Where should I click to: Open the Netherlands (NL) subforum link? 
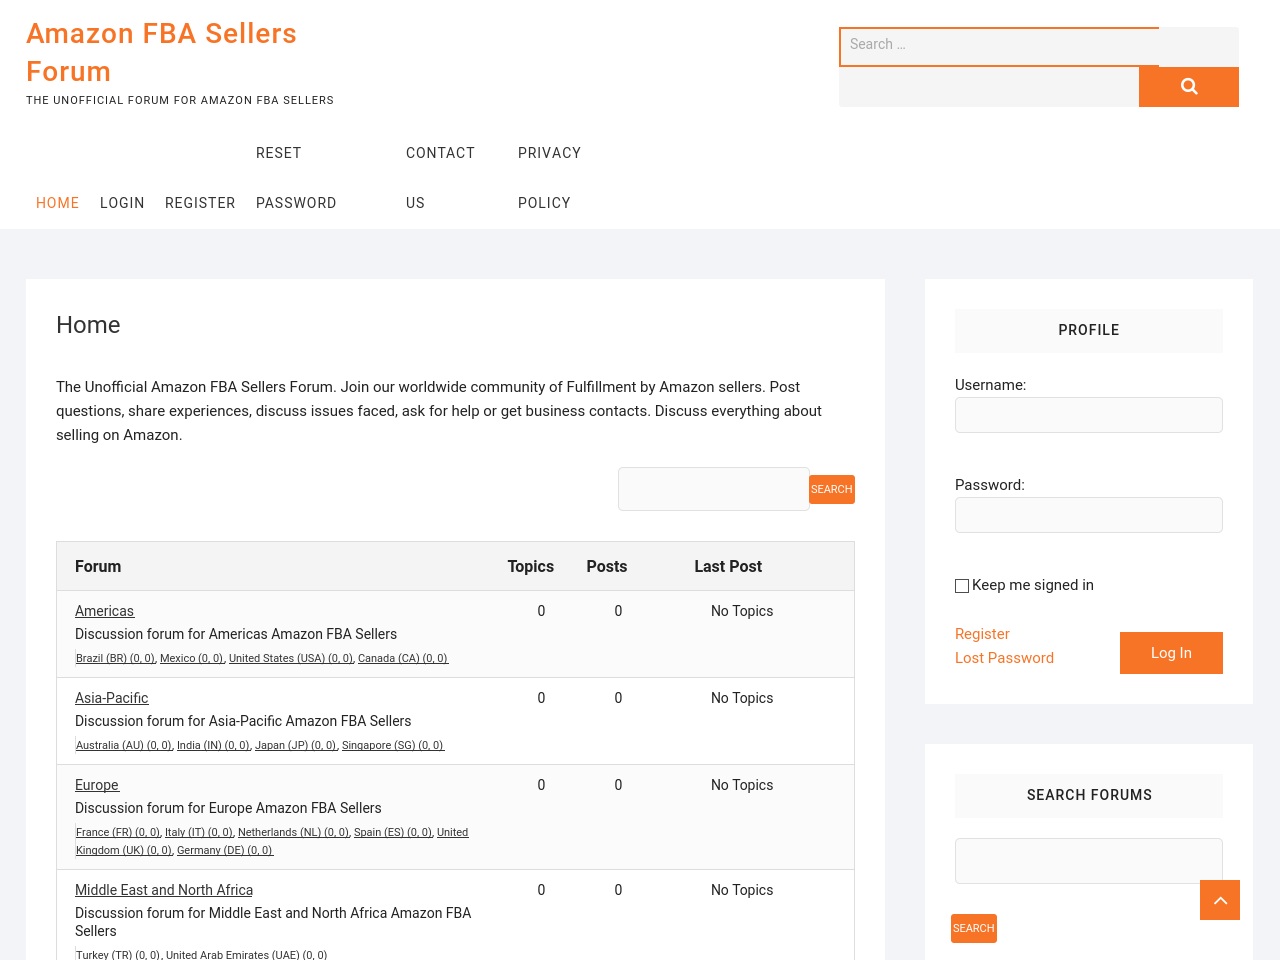coord(293,832)
